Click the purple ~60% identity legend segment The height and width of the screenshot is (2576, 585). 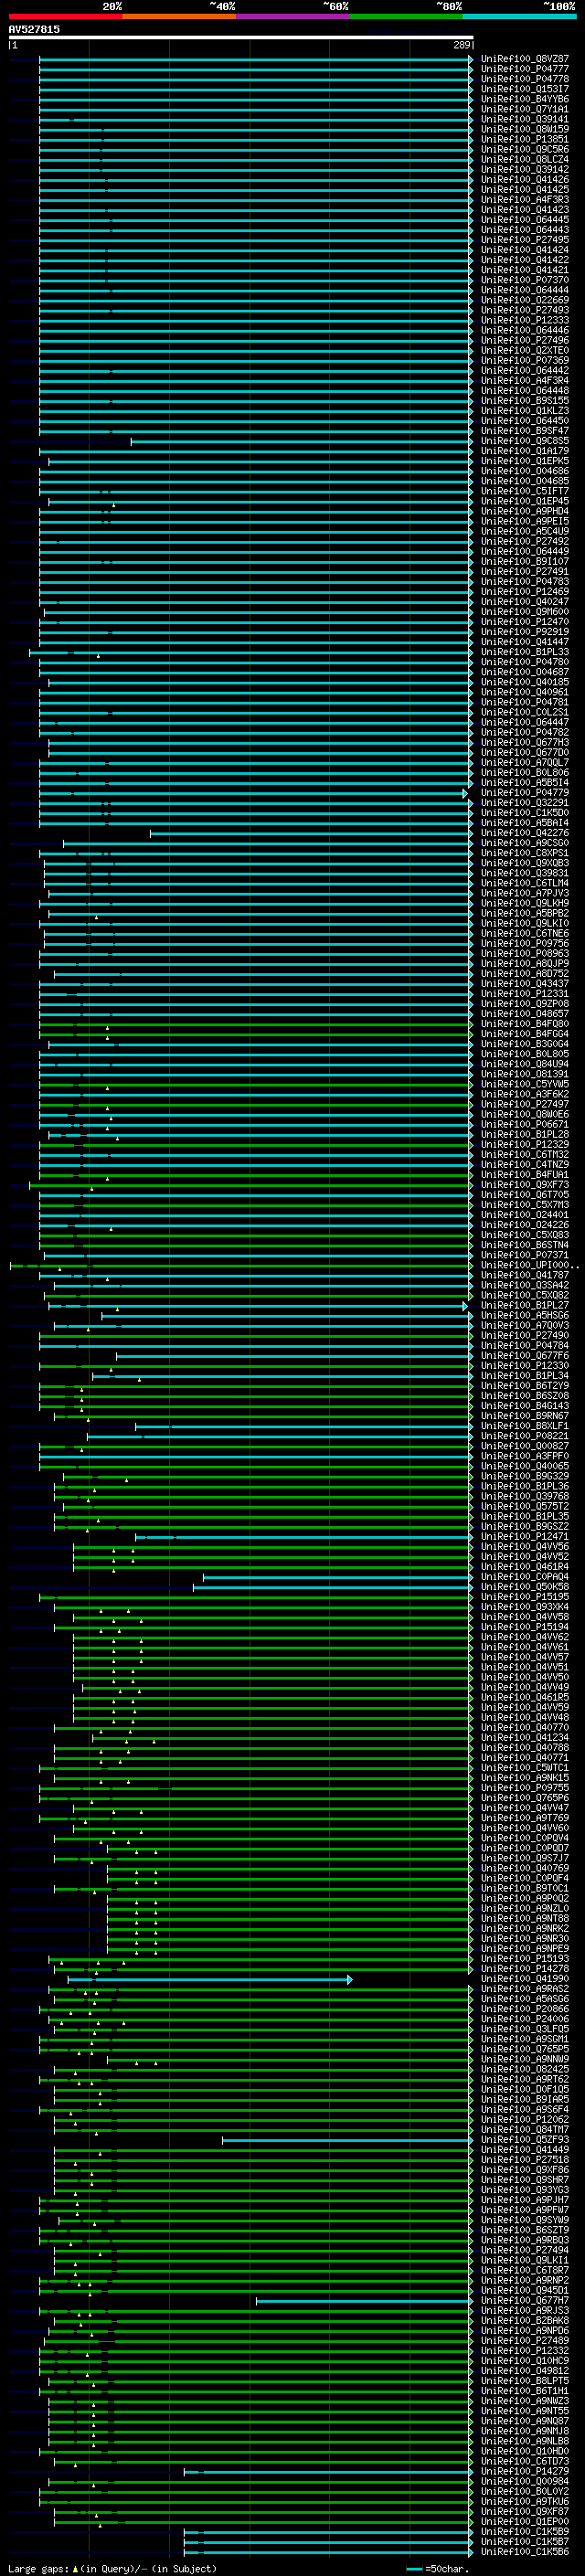pyautogui.click(x=293, y=16)
